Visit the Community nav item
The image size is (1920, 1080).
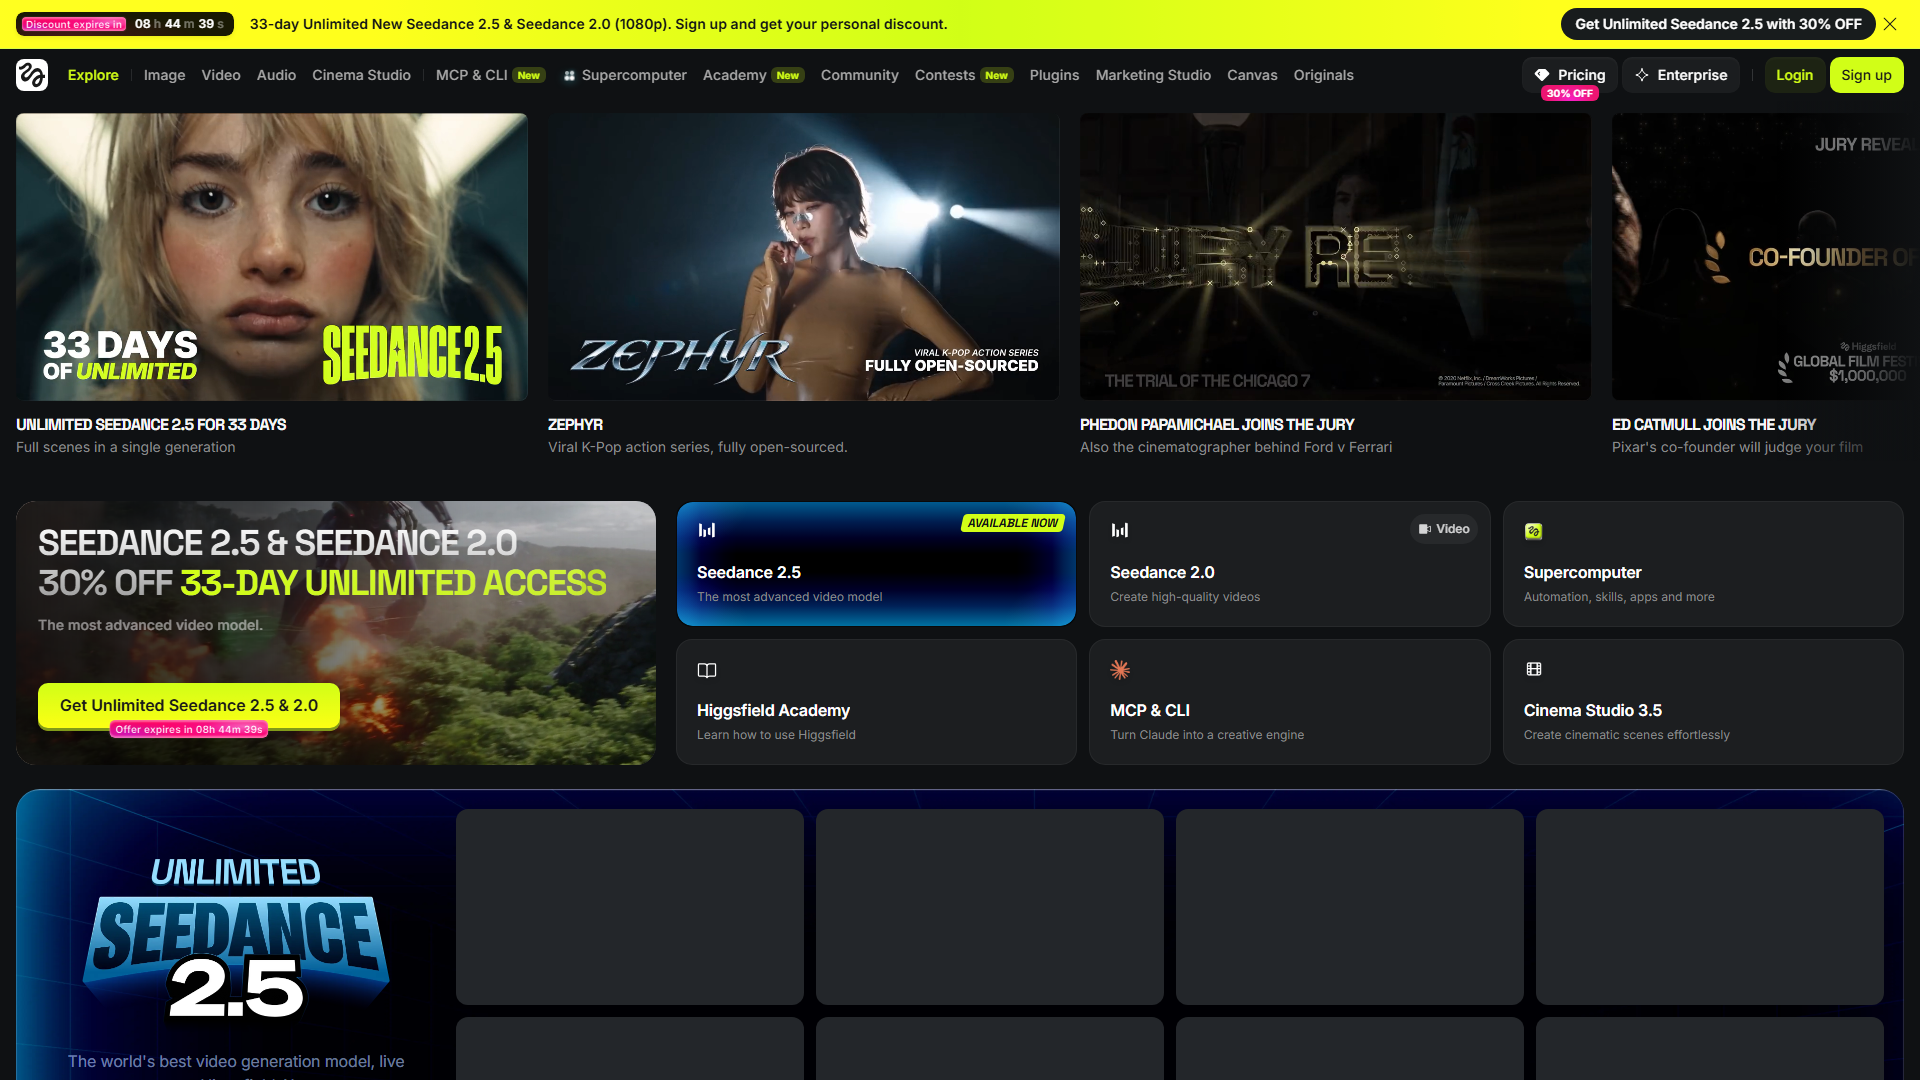point(860,75)
